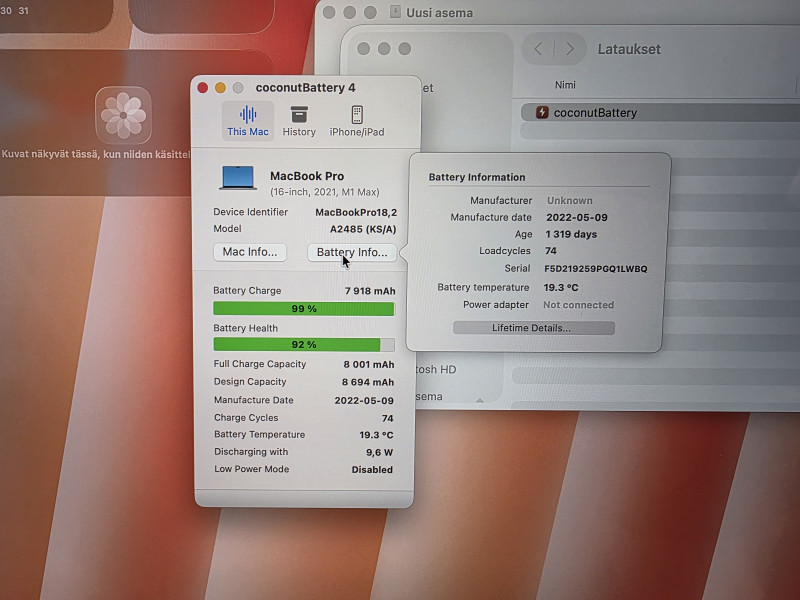
Task: Select Macintosh HD in Finder sidebar
Action: 436,369
